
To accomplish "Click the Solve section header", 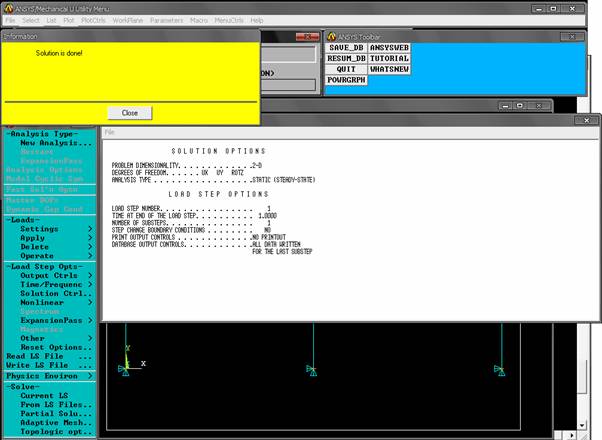I will (x=23, y=387).
